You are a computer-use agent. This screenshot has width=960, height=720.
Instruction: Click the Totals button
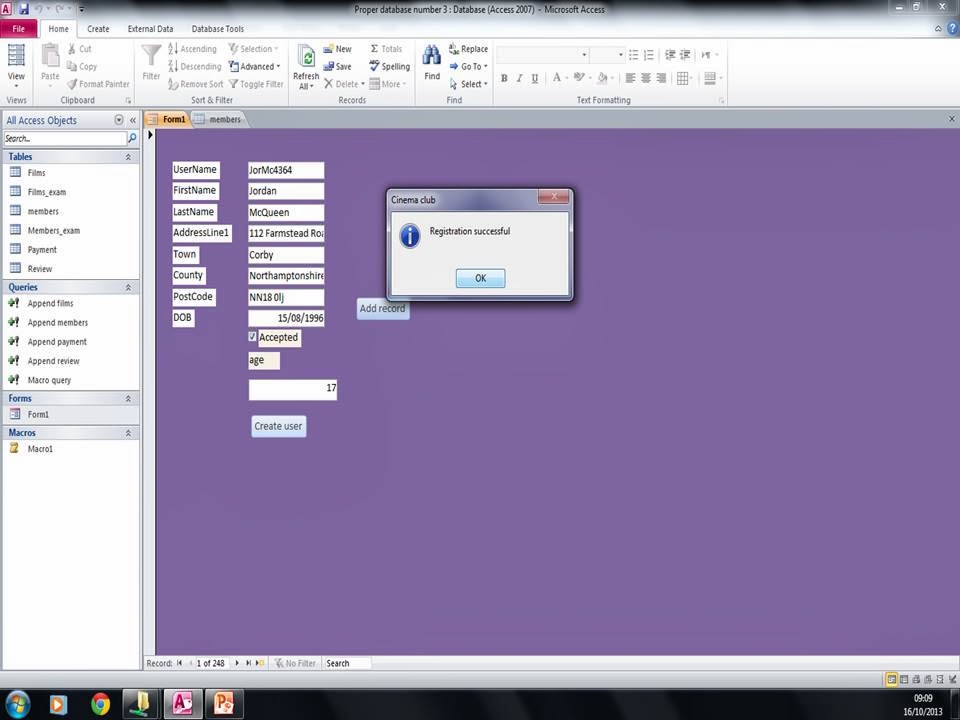coord(386,49)
